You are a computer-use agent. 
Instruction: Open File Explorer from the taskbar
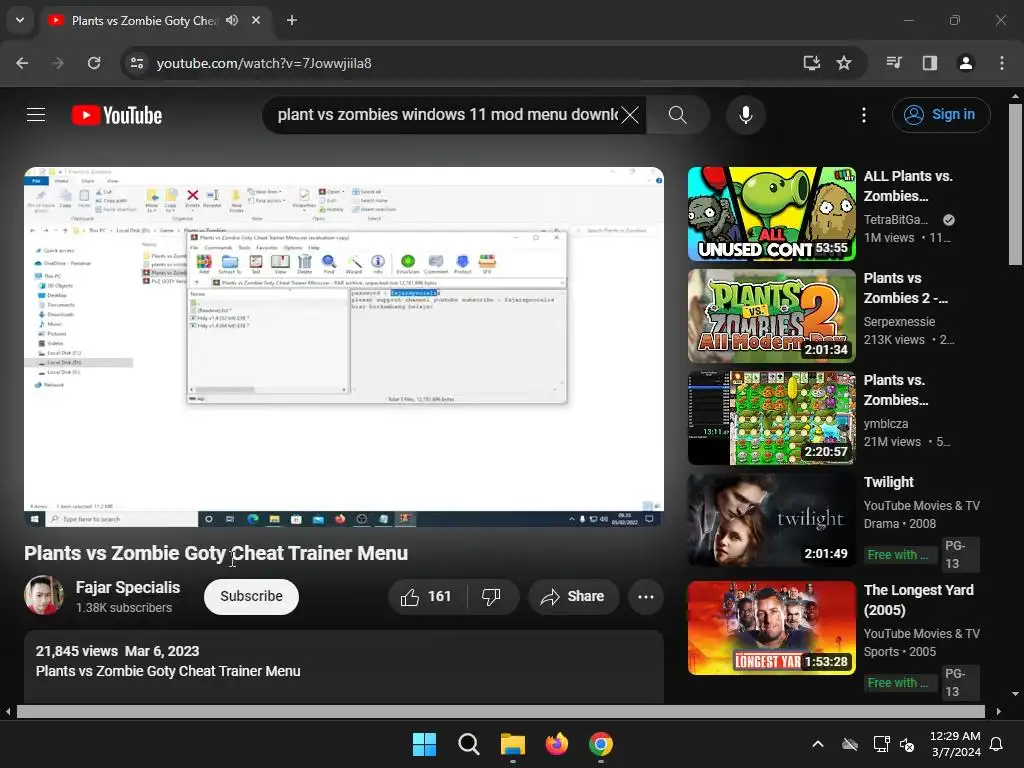(x=513, y=744)
